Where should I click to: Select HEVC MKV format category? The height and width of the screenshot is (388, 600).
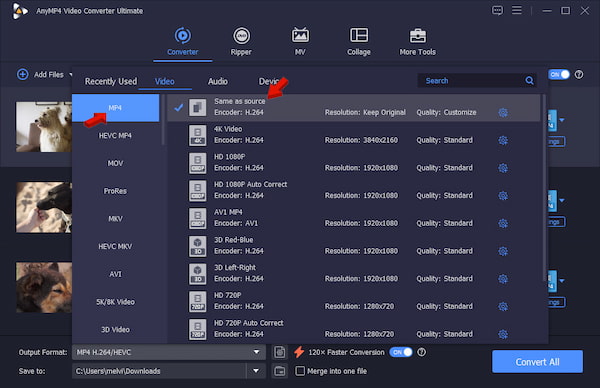click(116, 246)
